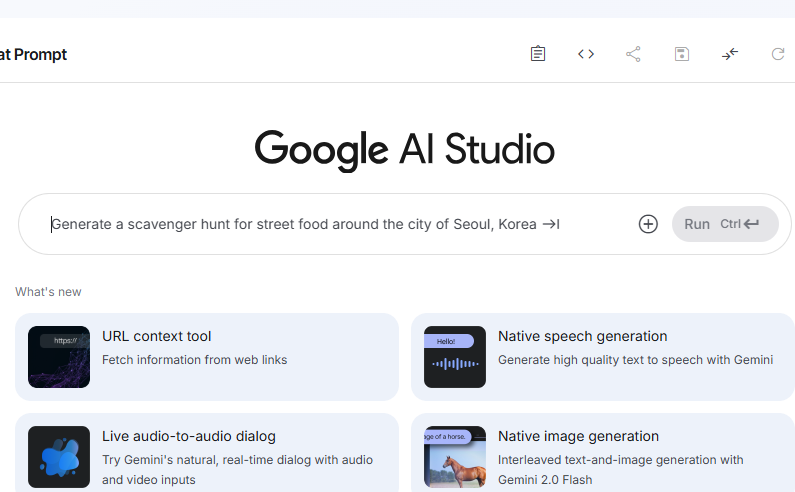
Task: Click the URL context tool https thumbnail
Action: click(x=59, y=357)
